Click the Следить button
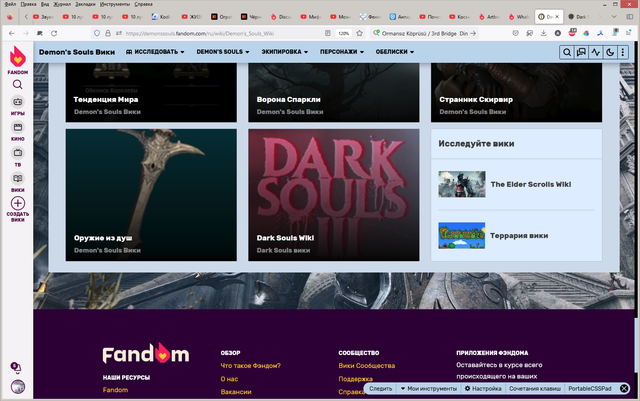The height and width of the screenshot is (401, 640). point(380,388)
